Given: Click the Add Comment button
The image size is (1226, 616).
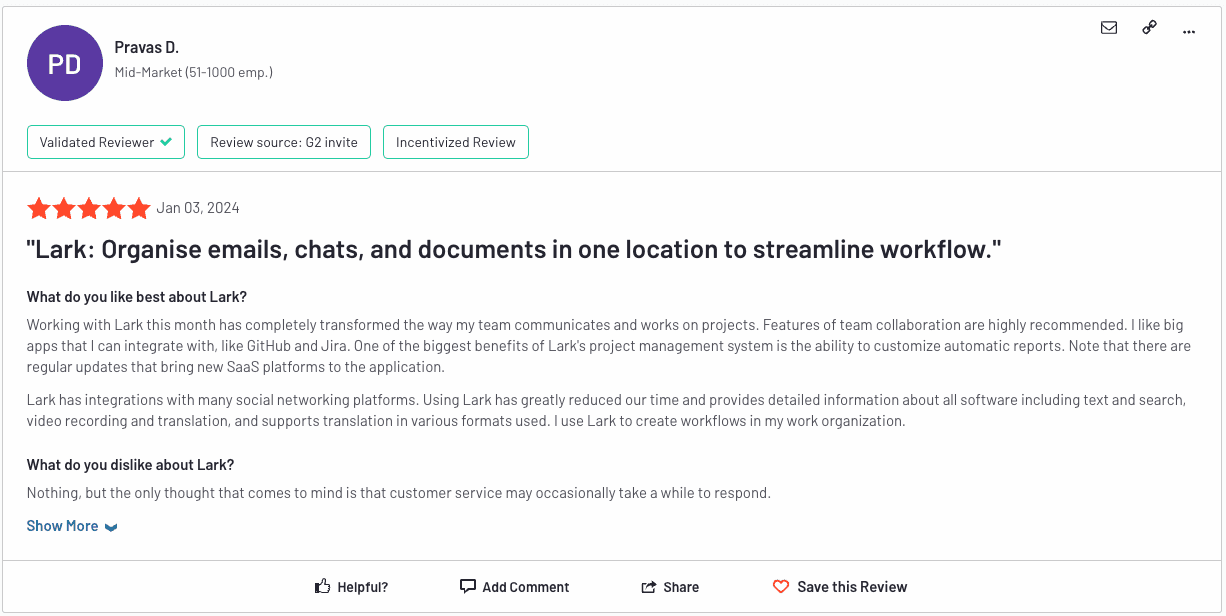Looking at the screenshot, I should point(527,586).
